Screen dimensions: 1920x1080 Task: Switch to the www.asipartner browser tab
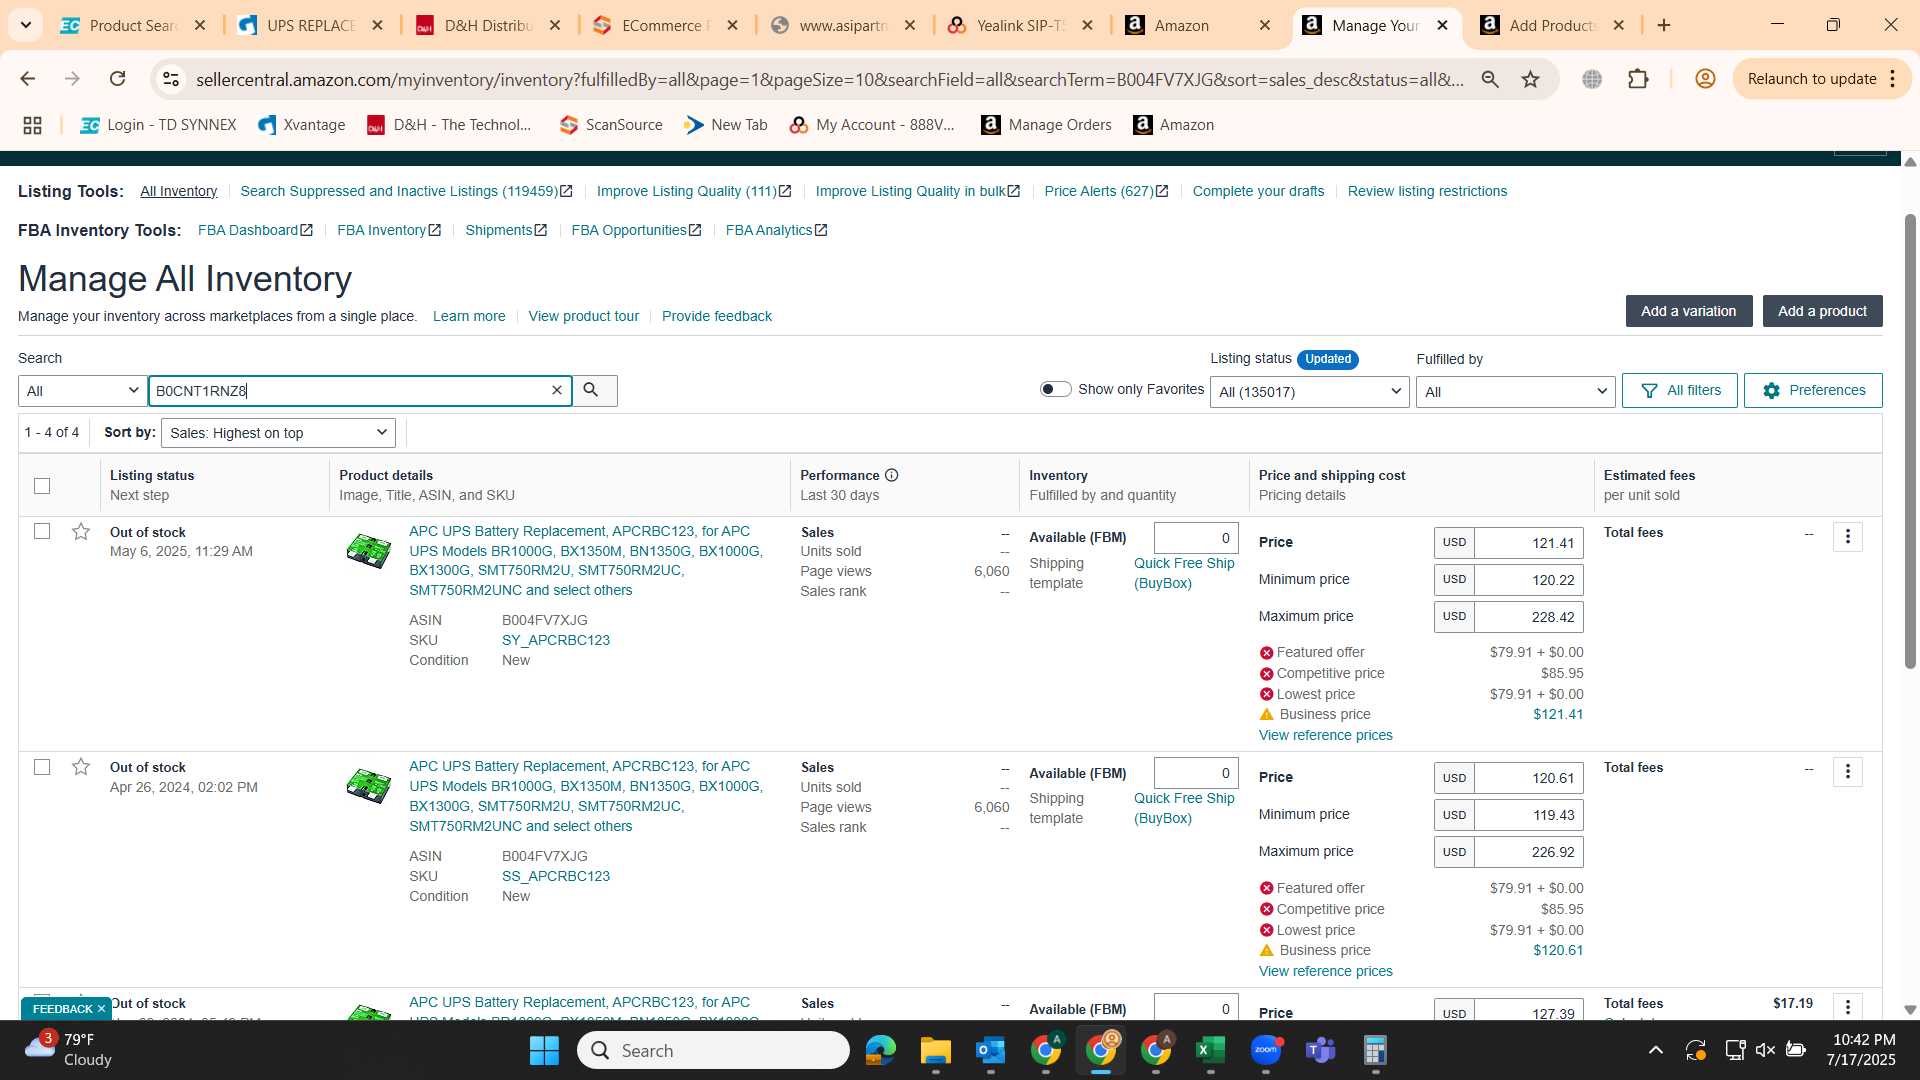pos(843,25)
